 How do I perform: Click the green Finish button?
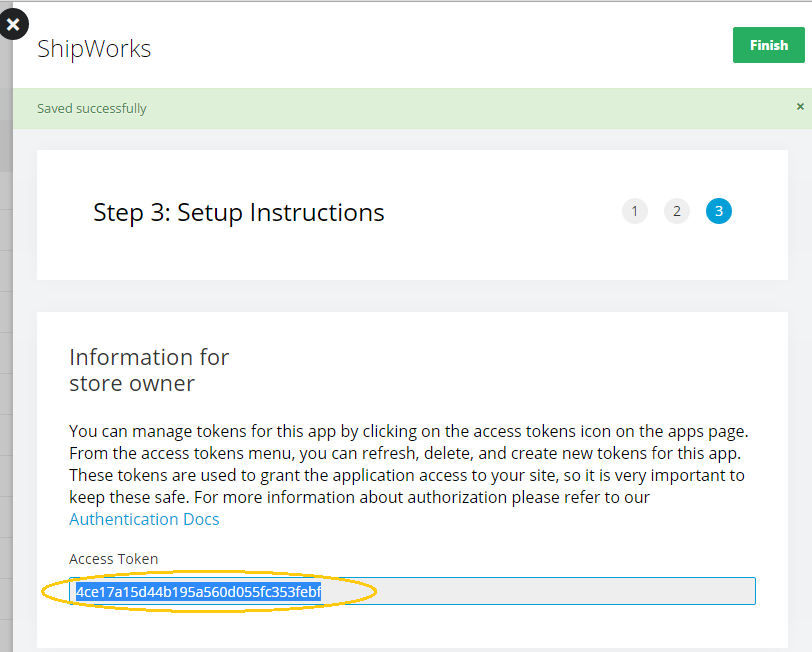pyautogui.click(x=768, y=45)
